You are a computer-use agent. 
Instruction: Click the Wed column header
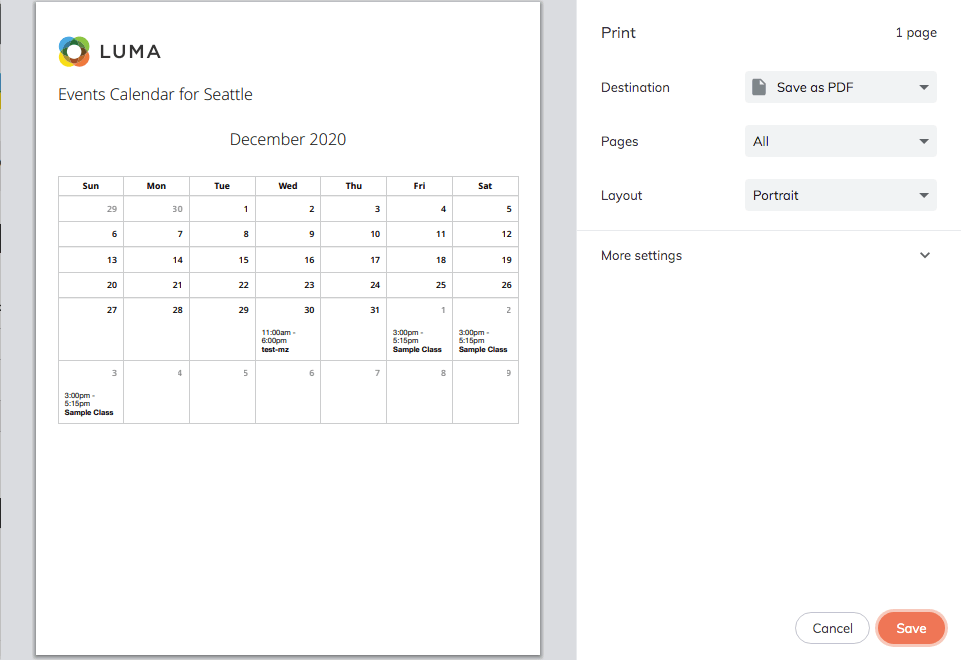[x=288, y=186]
